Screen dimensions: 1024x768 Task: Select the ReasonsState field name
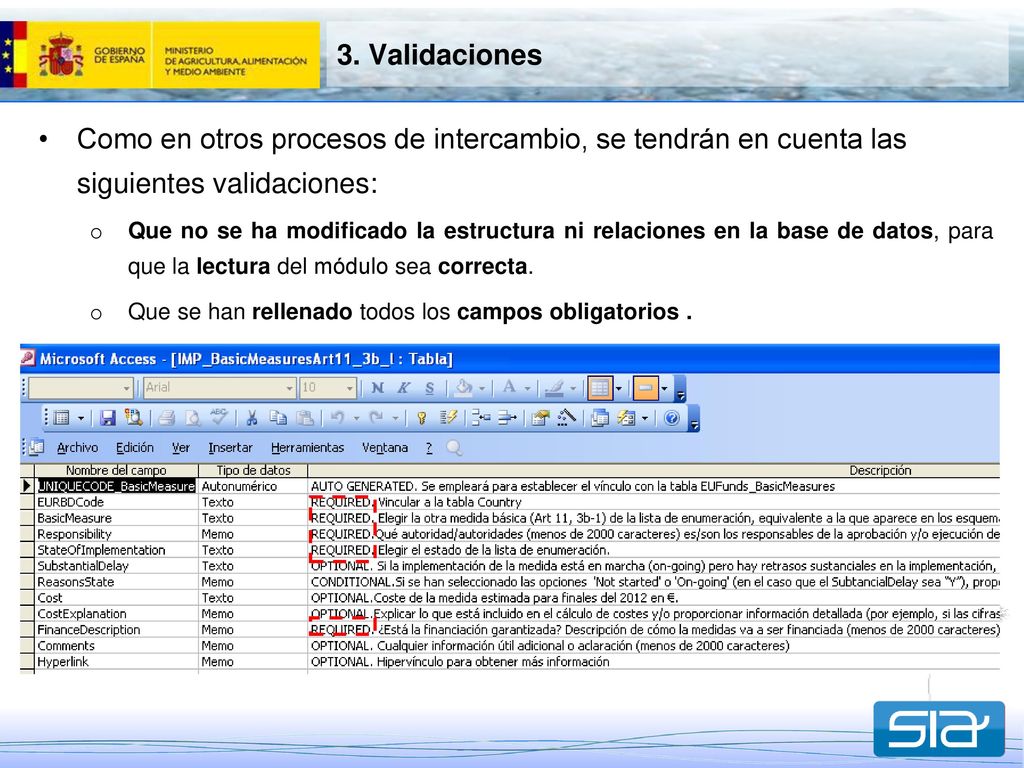point(76,582)
